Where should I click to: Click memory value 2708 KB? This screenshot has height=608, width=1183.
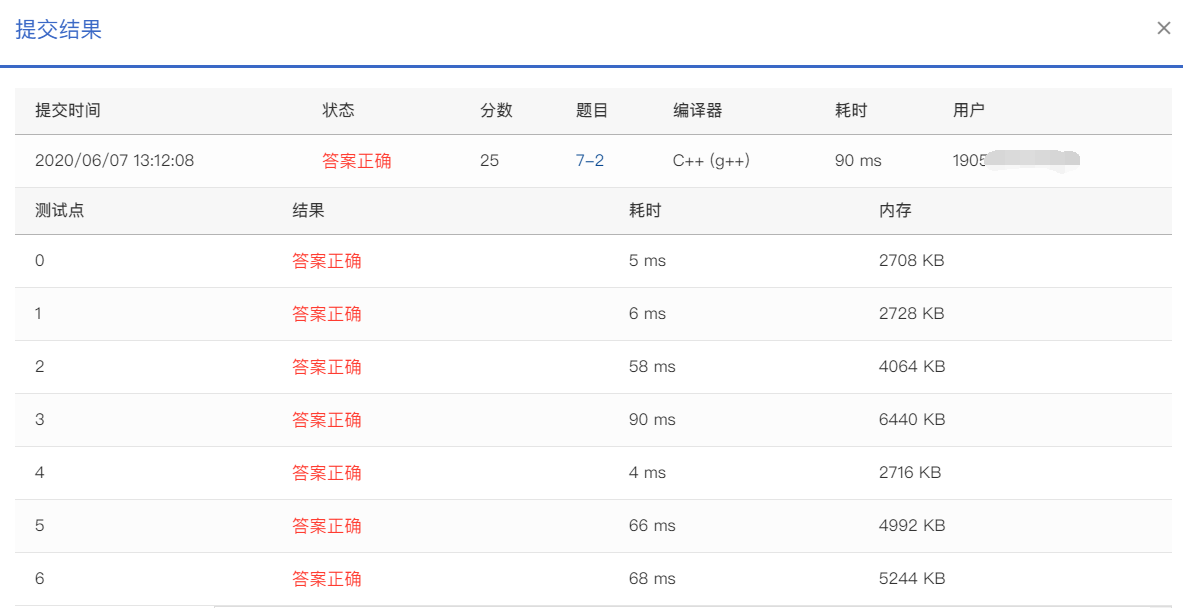pyautogui.click(x=911, y=261)
